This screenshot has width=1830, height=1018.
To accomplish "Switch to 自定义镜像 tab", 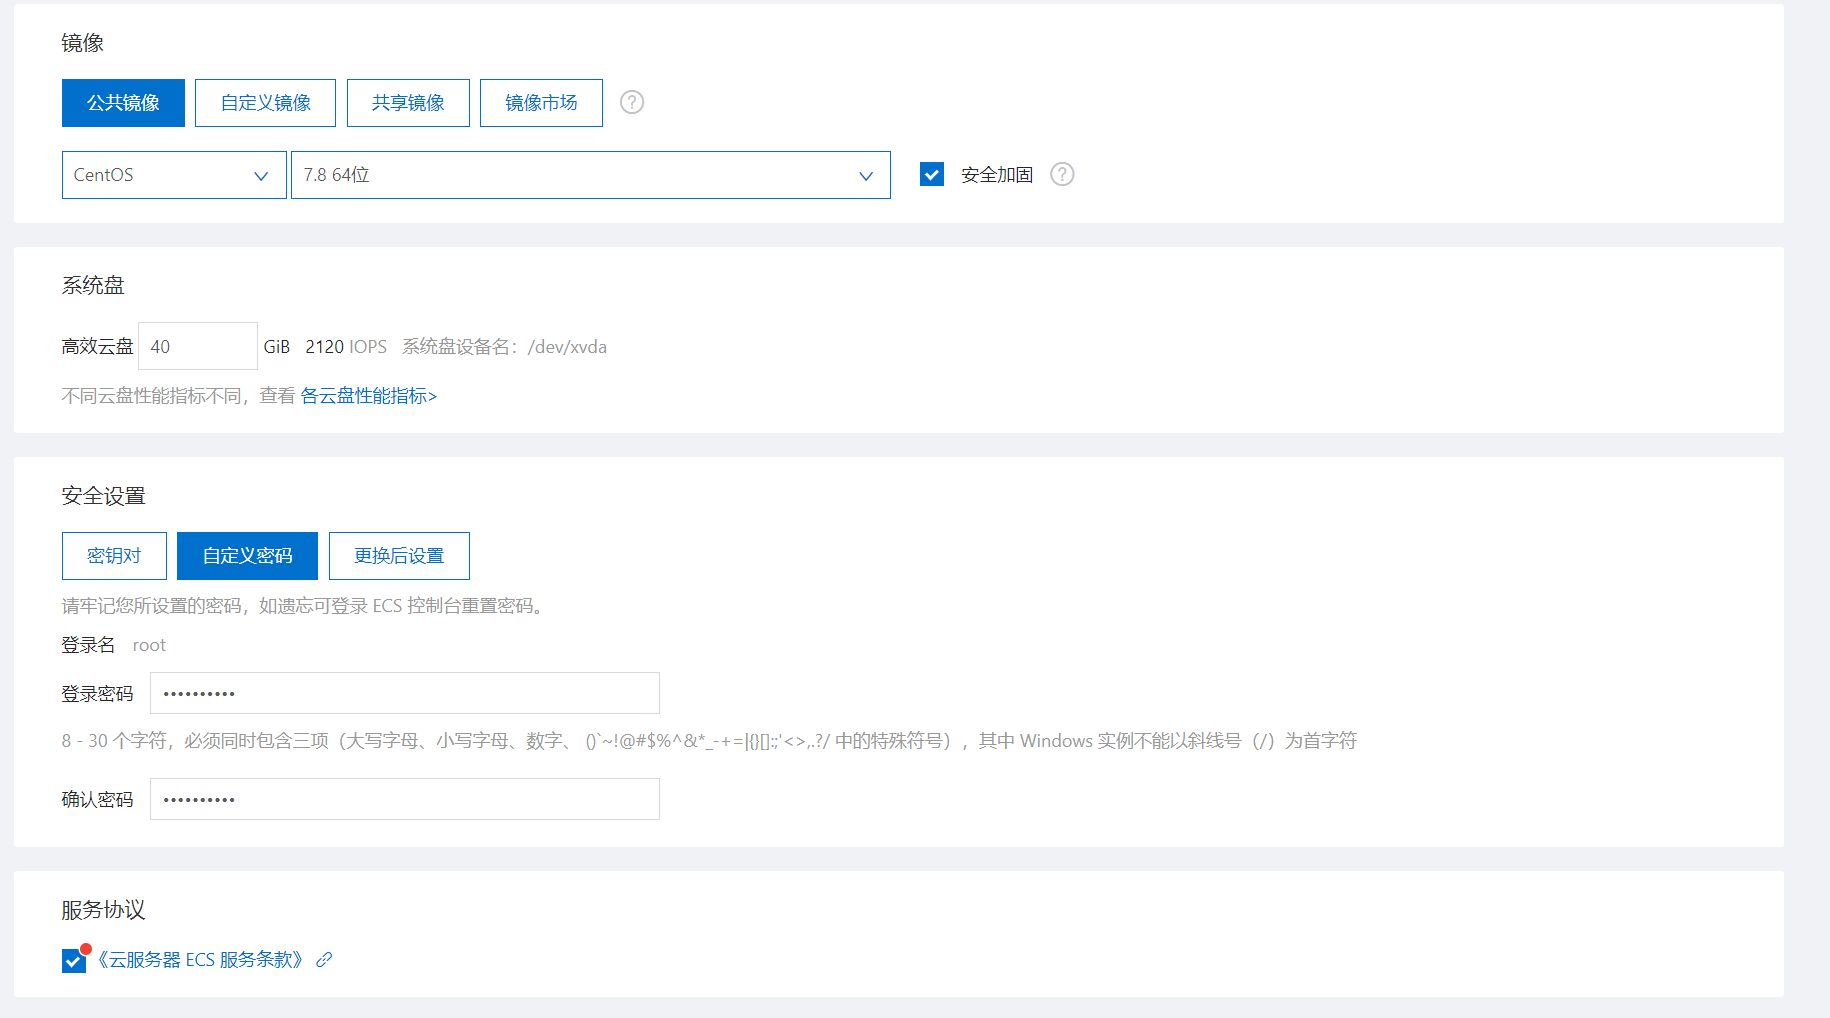I will 265,103.
